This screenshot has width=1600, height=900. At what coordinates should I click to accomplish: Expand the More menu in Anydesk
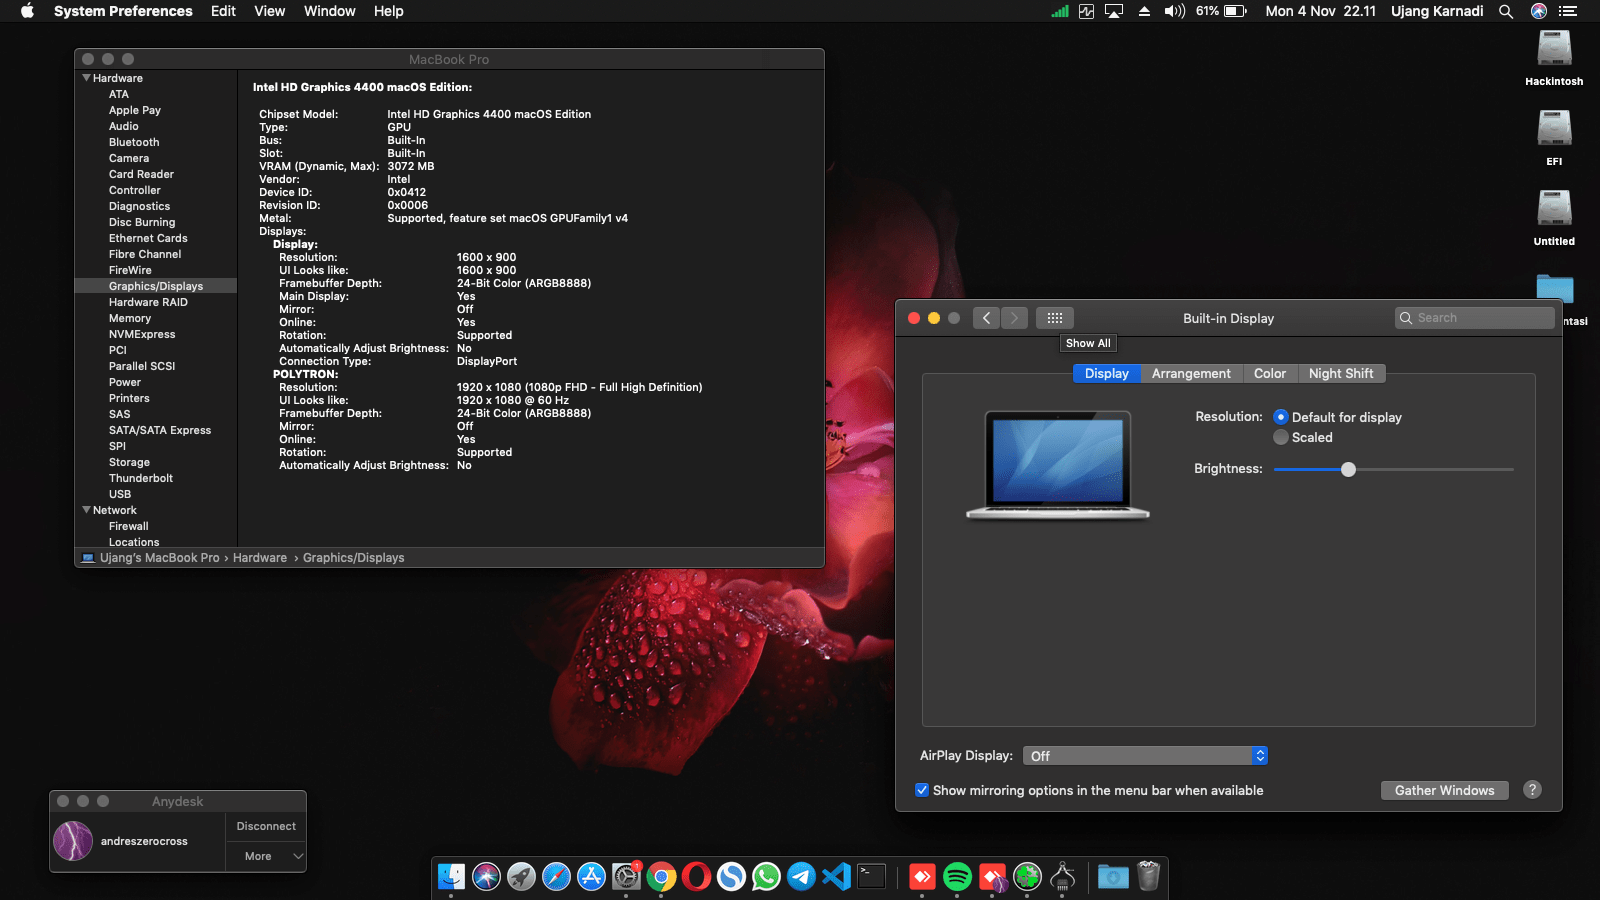point(258,856)
